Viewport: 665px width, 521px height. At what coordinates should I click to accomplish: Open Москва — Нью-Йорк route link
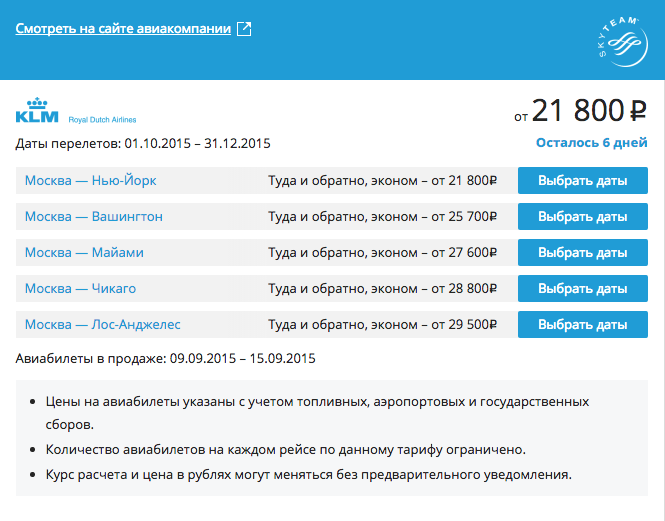pos(90,180)
